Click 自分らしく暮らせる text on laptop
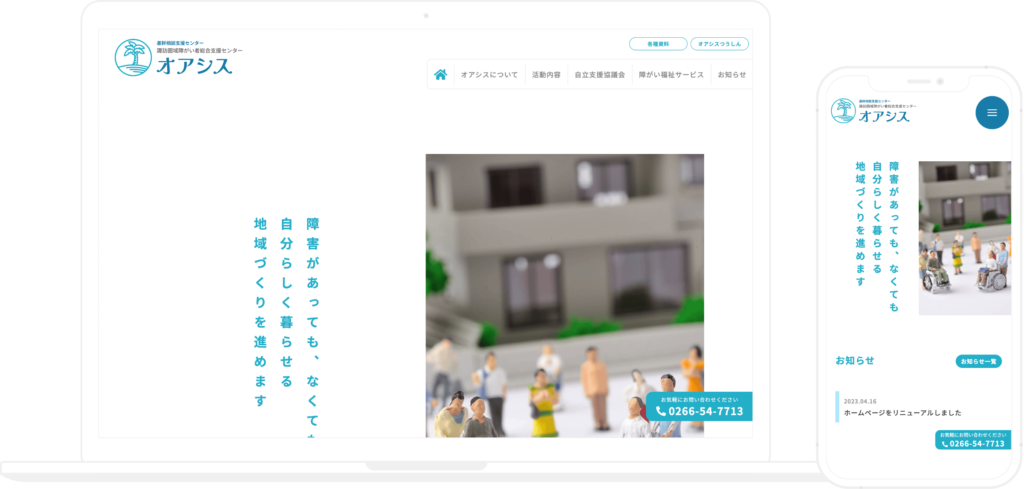 (286, 302)
